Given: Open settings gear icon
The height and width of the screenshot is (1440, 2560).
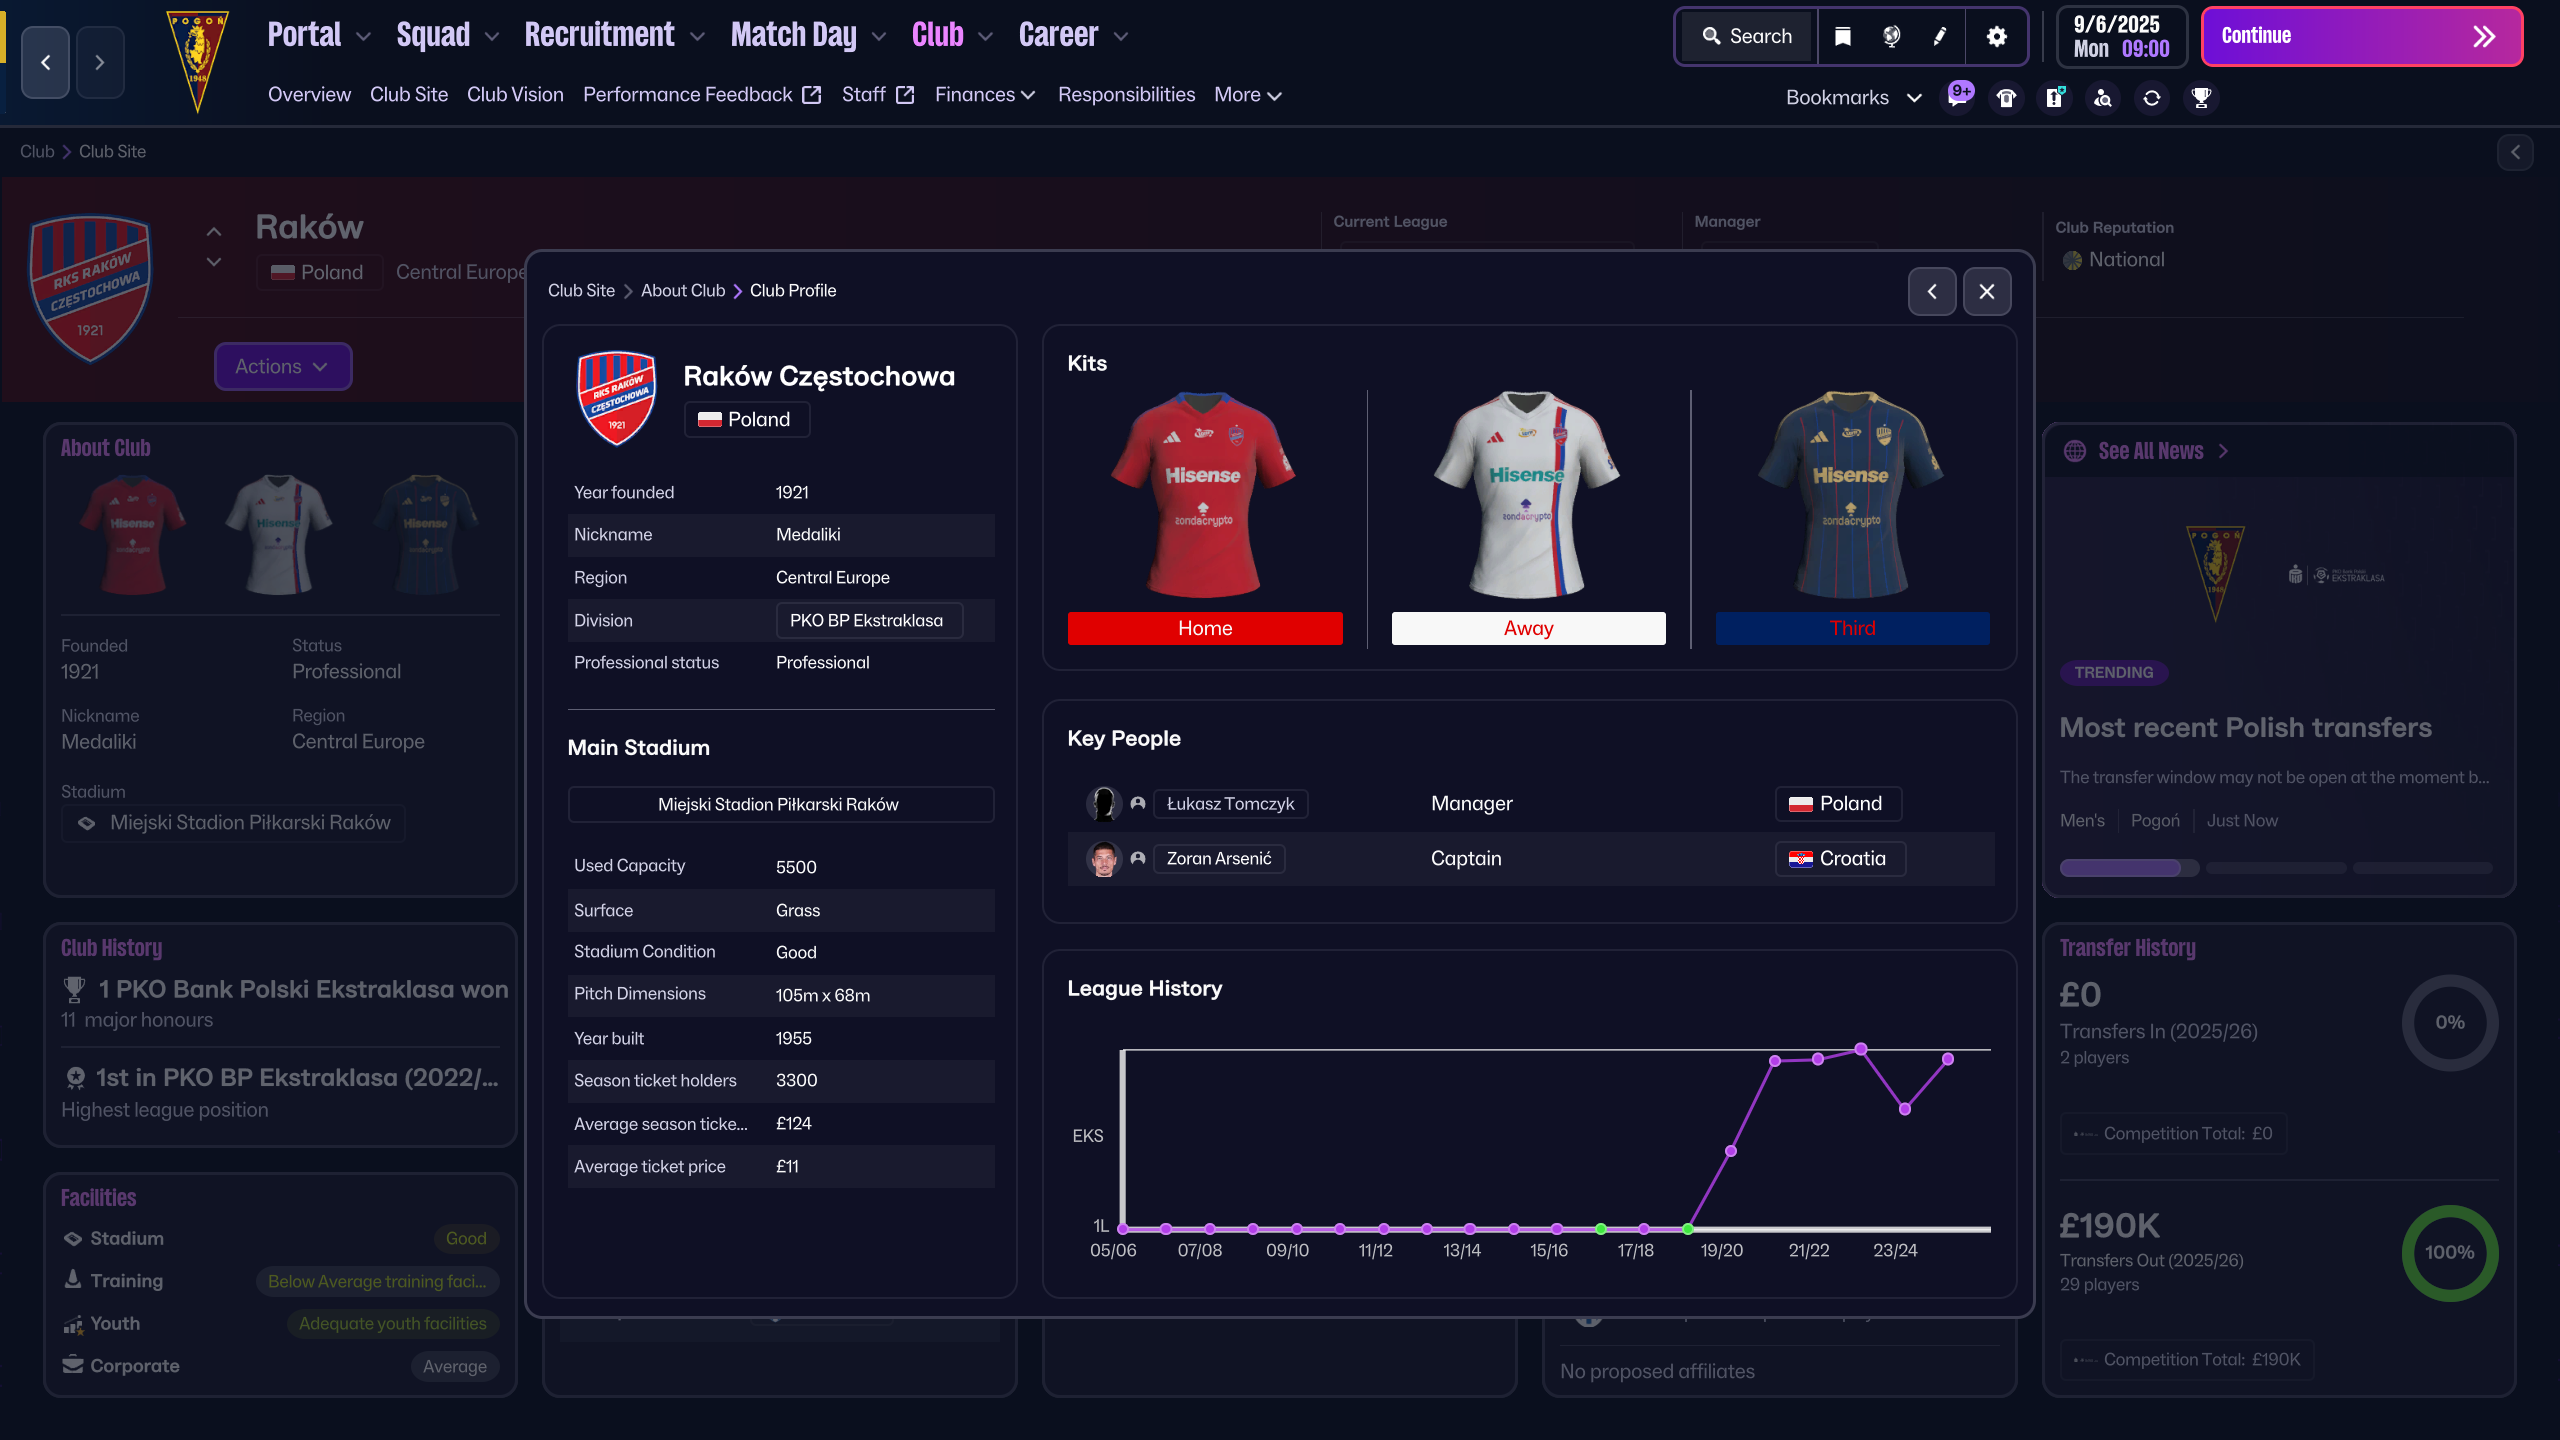Looking at the screenshot, I should pyautogui.click(x=1996, y=37).
